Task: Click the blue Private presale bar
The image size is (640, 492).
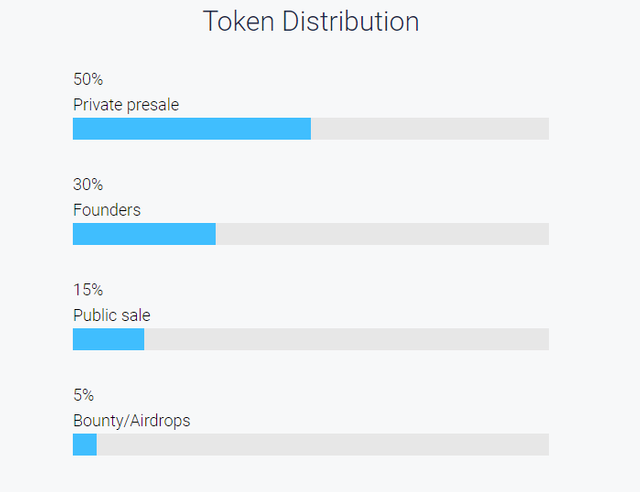Action: pyautogui.click(x=192, y=129)
